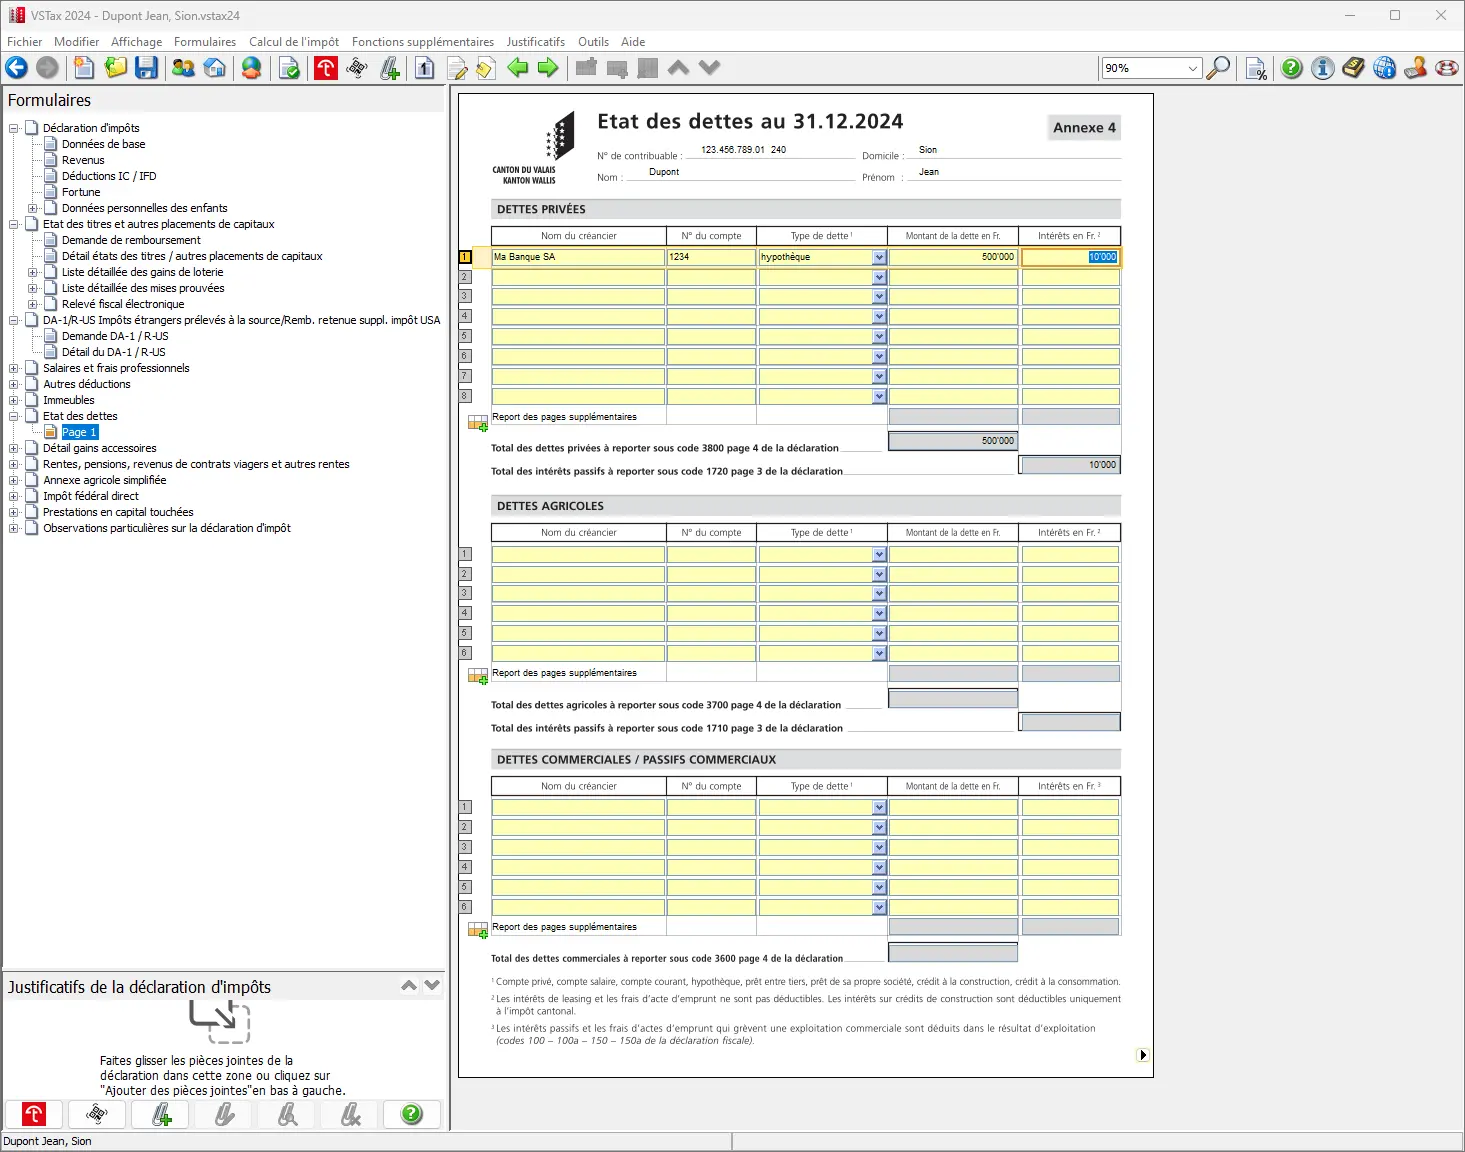Click the house icon in the toolbar
This screenshot has width=1465, height=1152.
214,68
